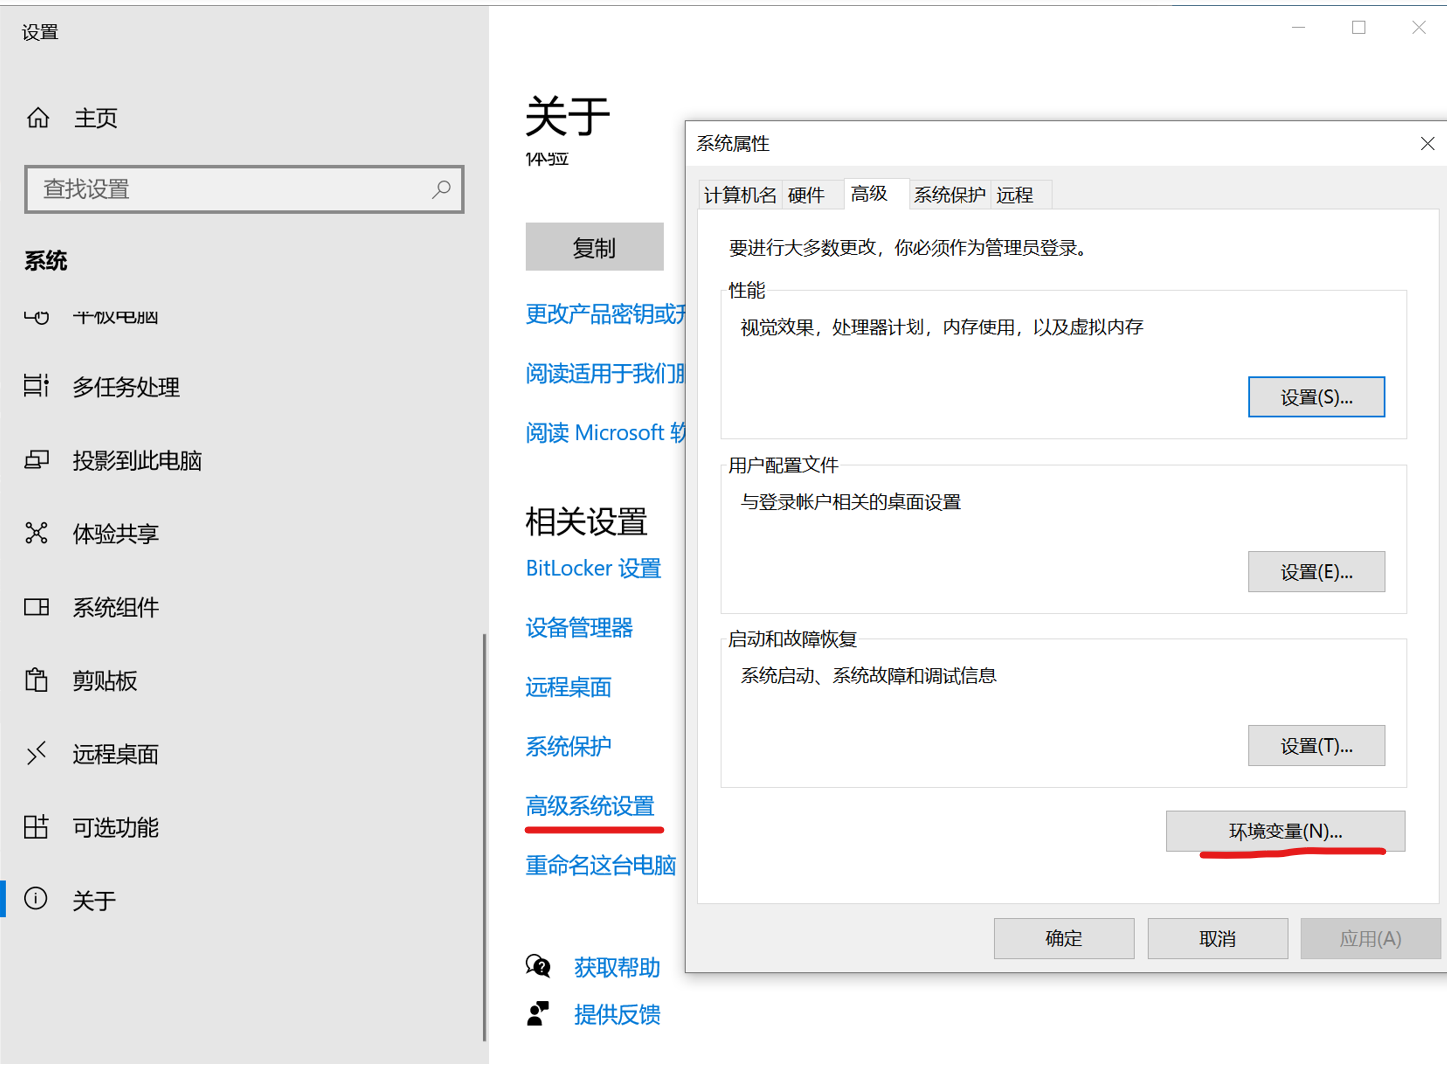Click the 提供反馈 person icon
The width and height of the screenshot is (1447, 1090).
[538, 1014]
